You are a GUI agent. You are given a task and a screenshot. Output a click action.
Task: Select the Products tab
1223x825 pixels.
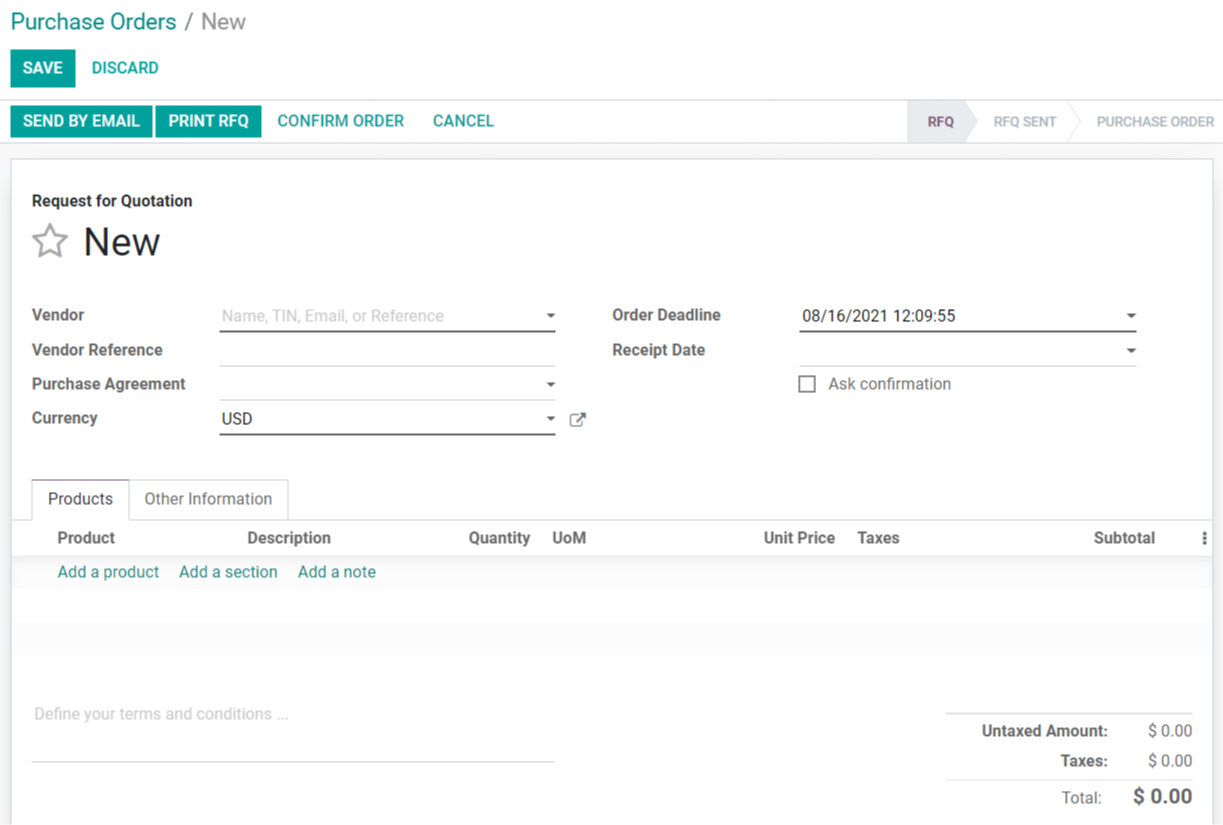point(80,499)
